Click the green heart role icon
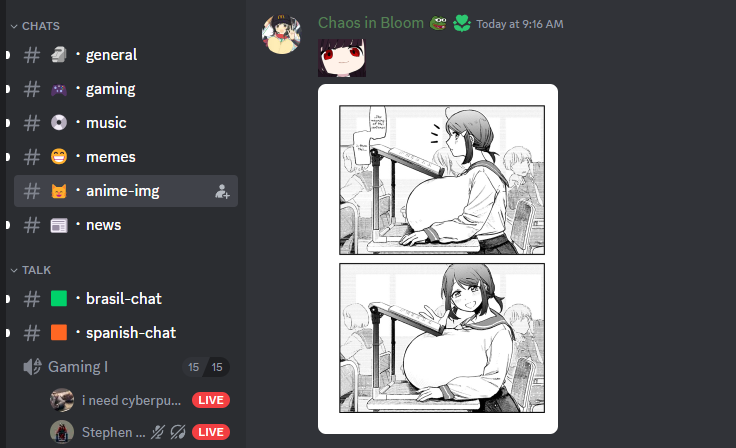The height and width of the screenshot is (448, 736). click(x=462, y=23)
